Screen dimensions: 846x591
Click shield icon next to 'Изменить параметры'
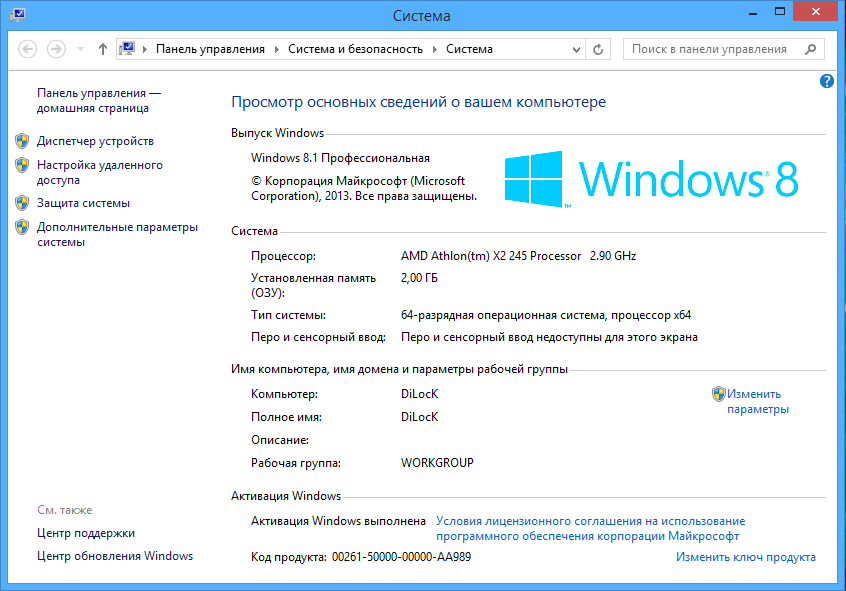(719, 394)
